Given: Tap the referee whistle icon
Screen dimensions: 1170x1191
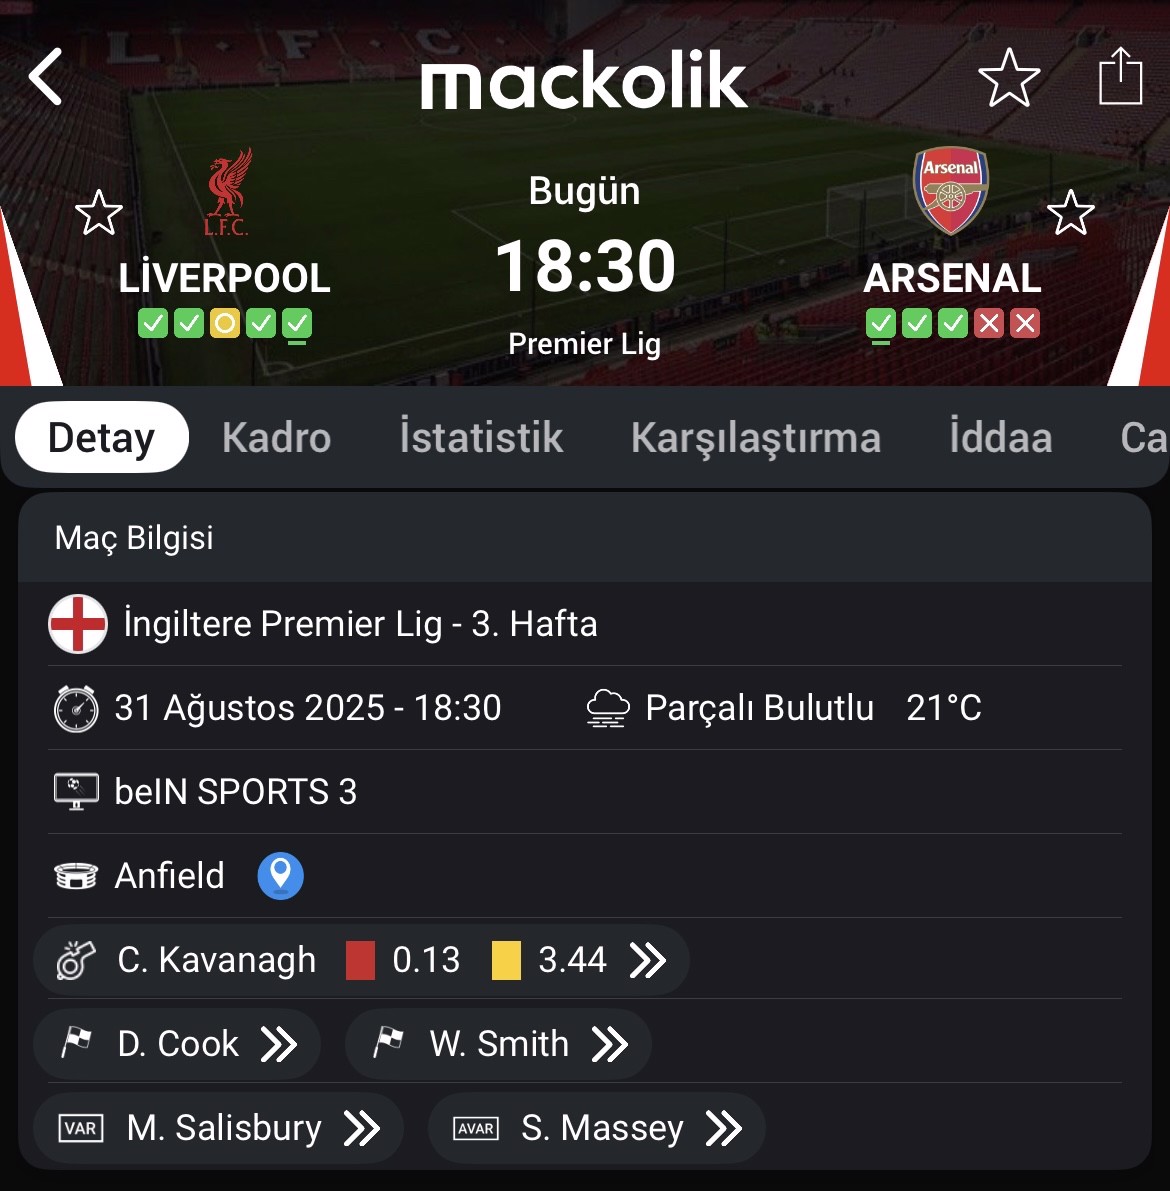Looking at the screenshot, I should (x=76, y=959).
